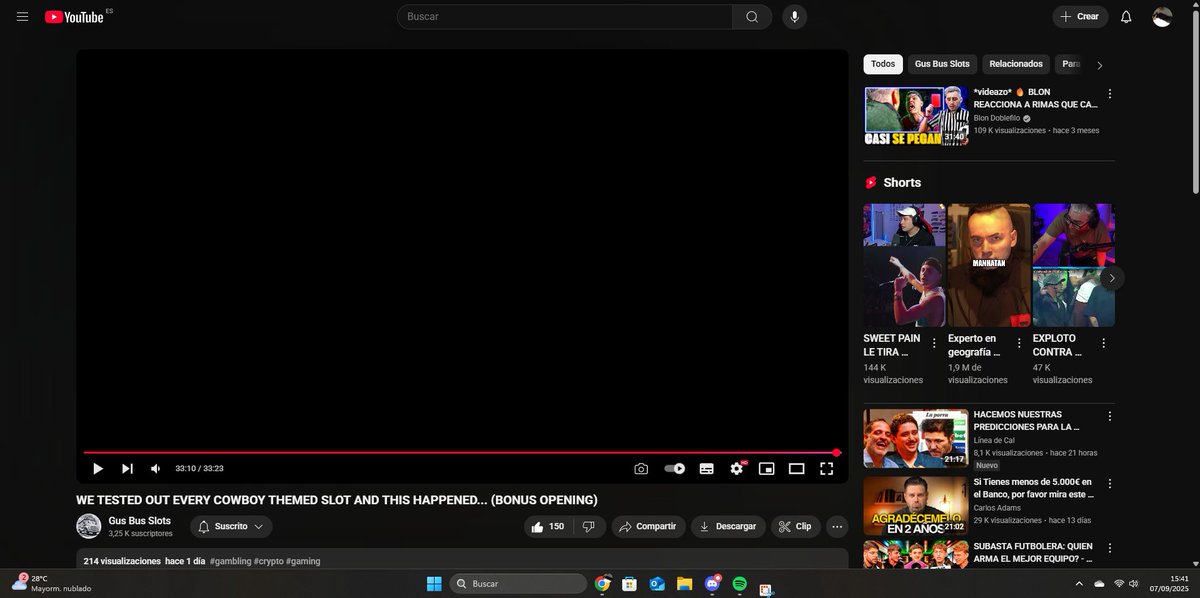Open the SWEET PAIN LE TIRA short thumbnail
The width and height of the screenshot is (1200, 598).
click(x=904, y=265)
